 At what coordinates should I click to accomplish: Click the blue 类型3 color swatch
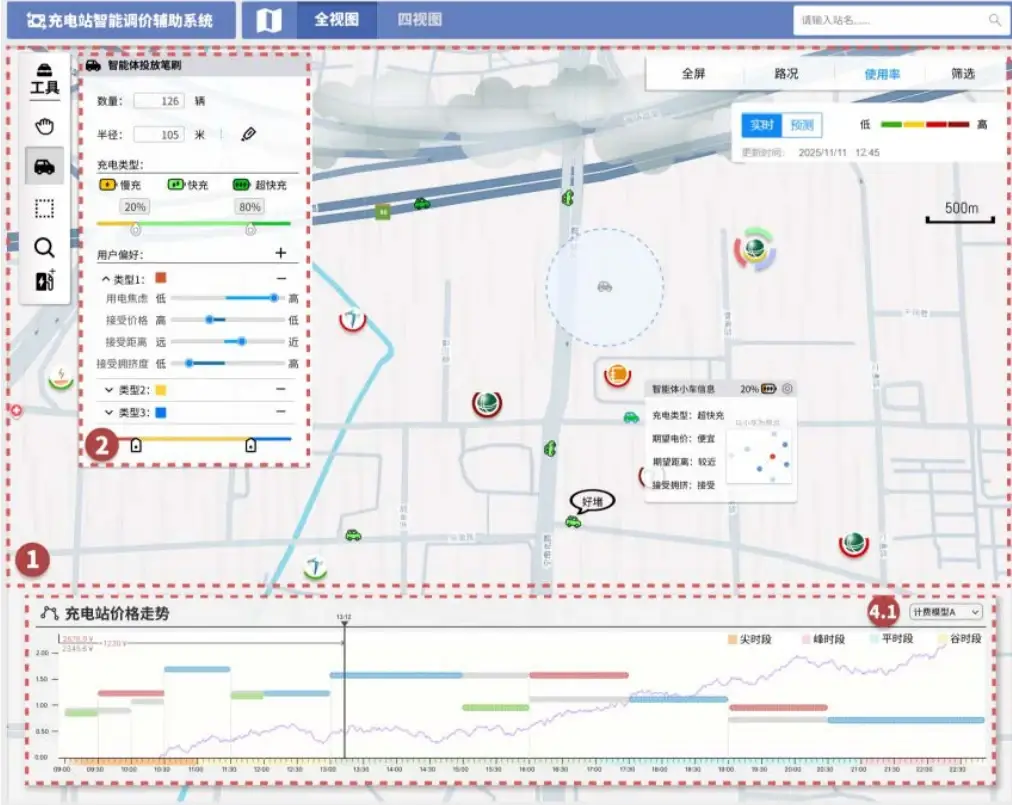[x=161, y=412]
